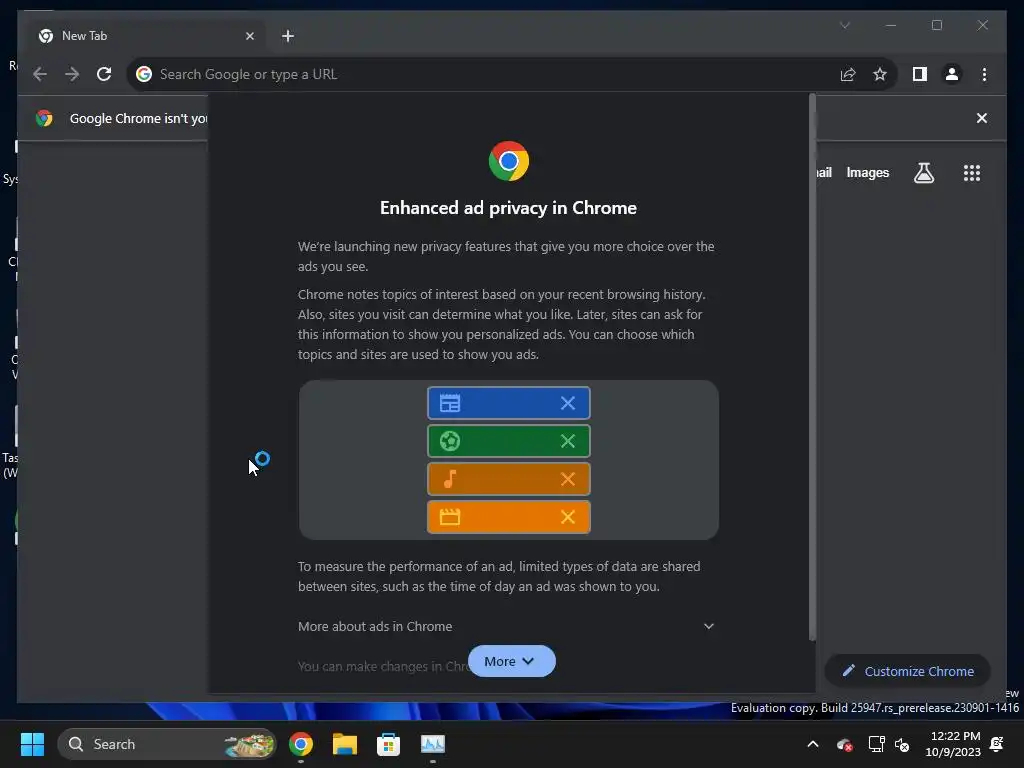This screenshot has width=1024, height=768.
Task: Click the Chrome logo atop the dialog
Action: (x=509, y=161)
